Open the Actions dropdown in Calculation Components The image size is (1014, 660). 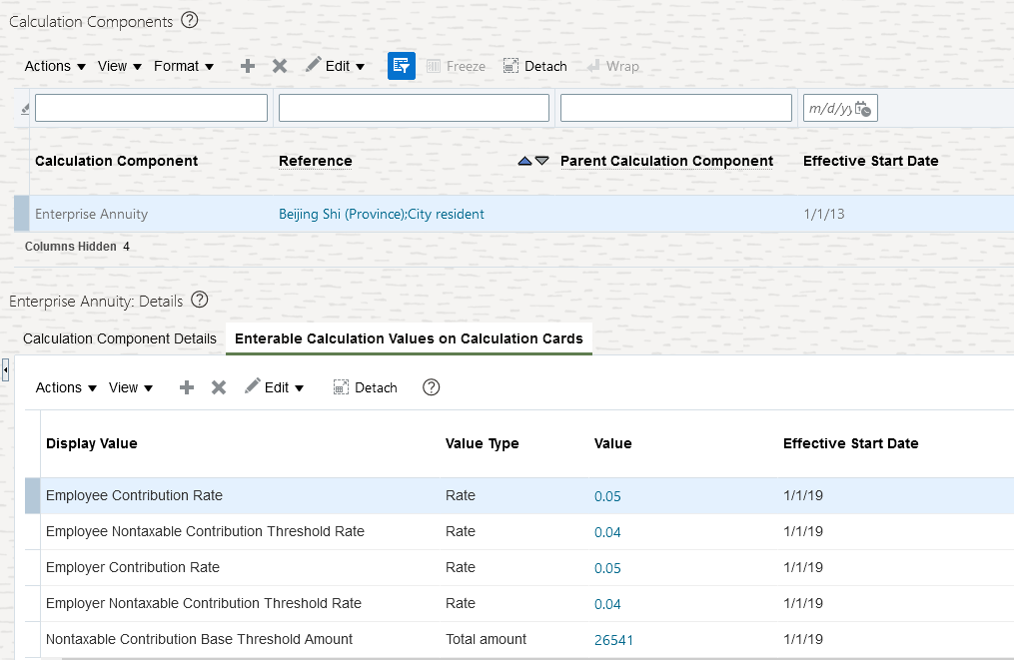55,66
